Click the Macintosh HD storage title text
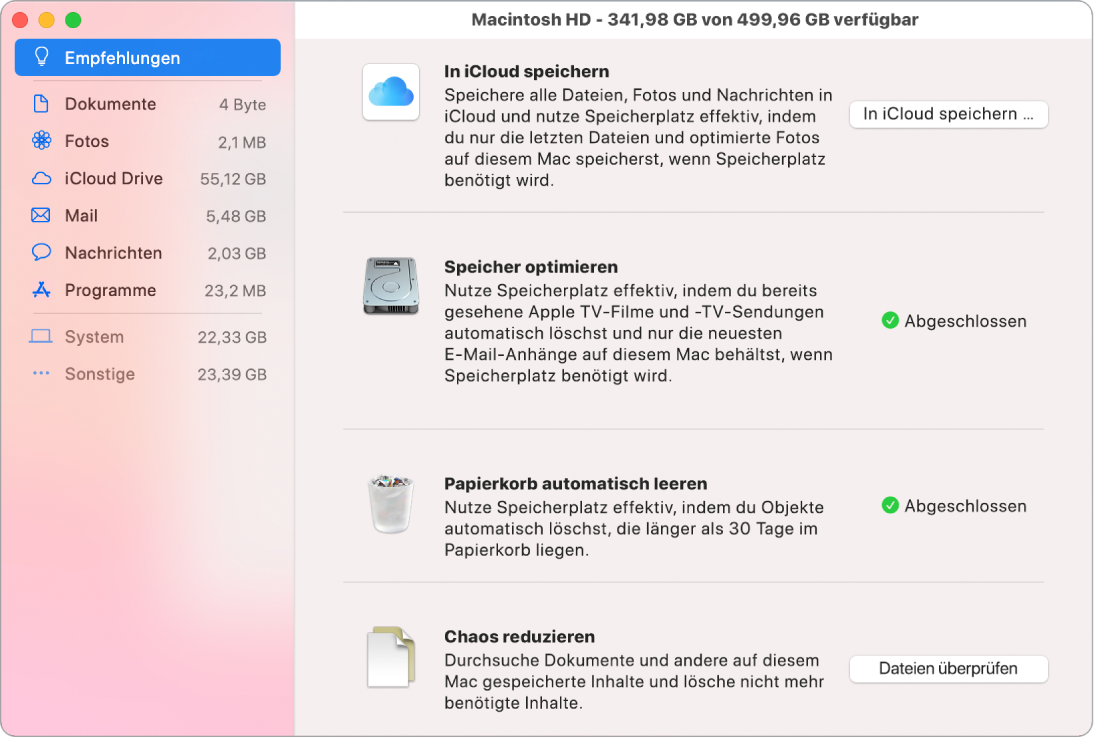 tap(693, 18)
